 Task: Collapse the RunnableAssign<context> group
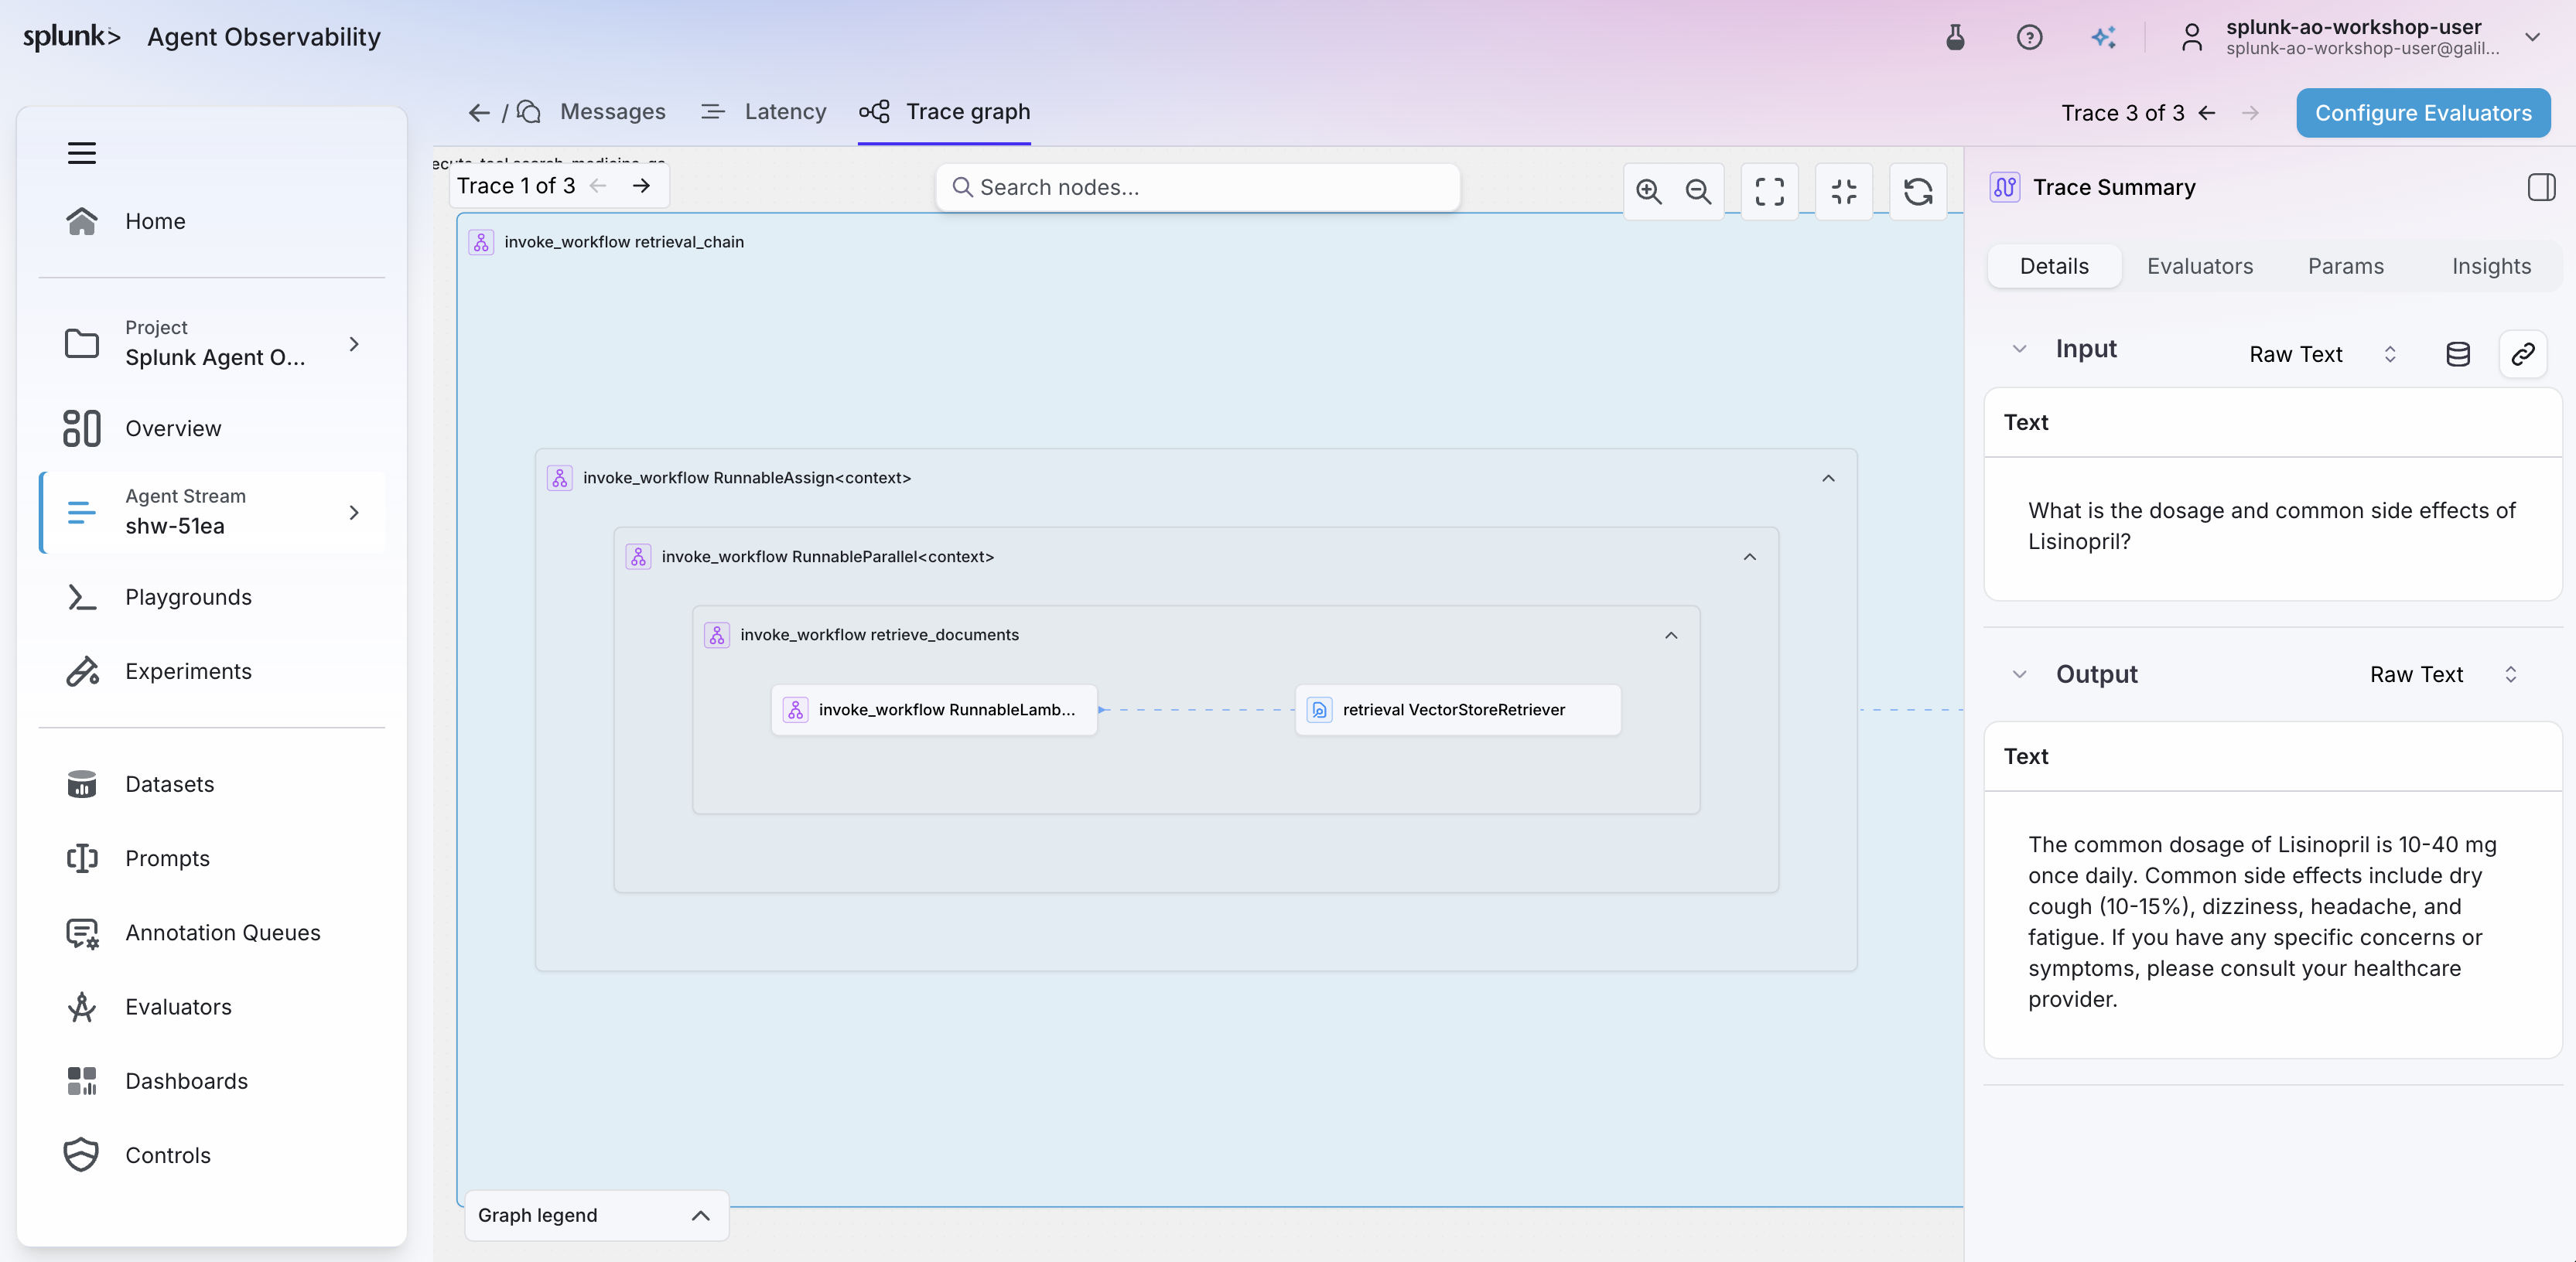(1828, 478)
